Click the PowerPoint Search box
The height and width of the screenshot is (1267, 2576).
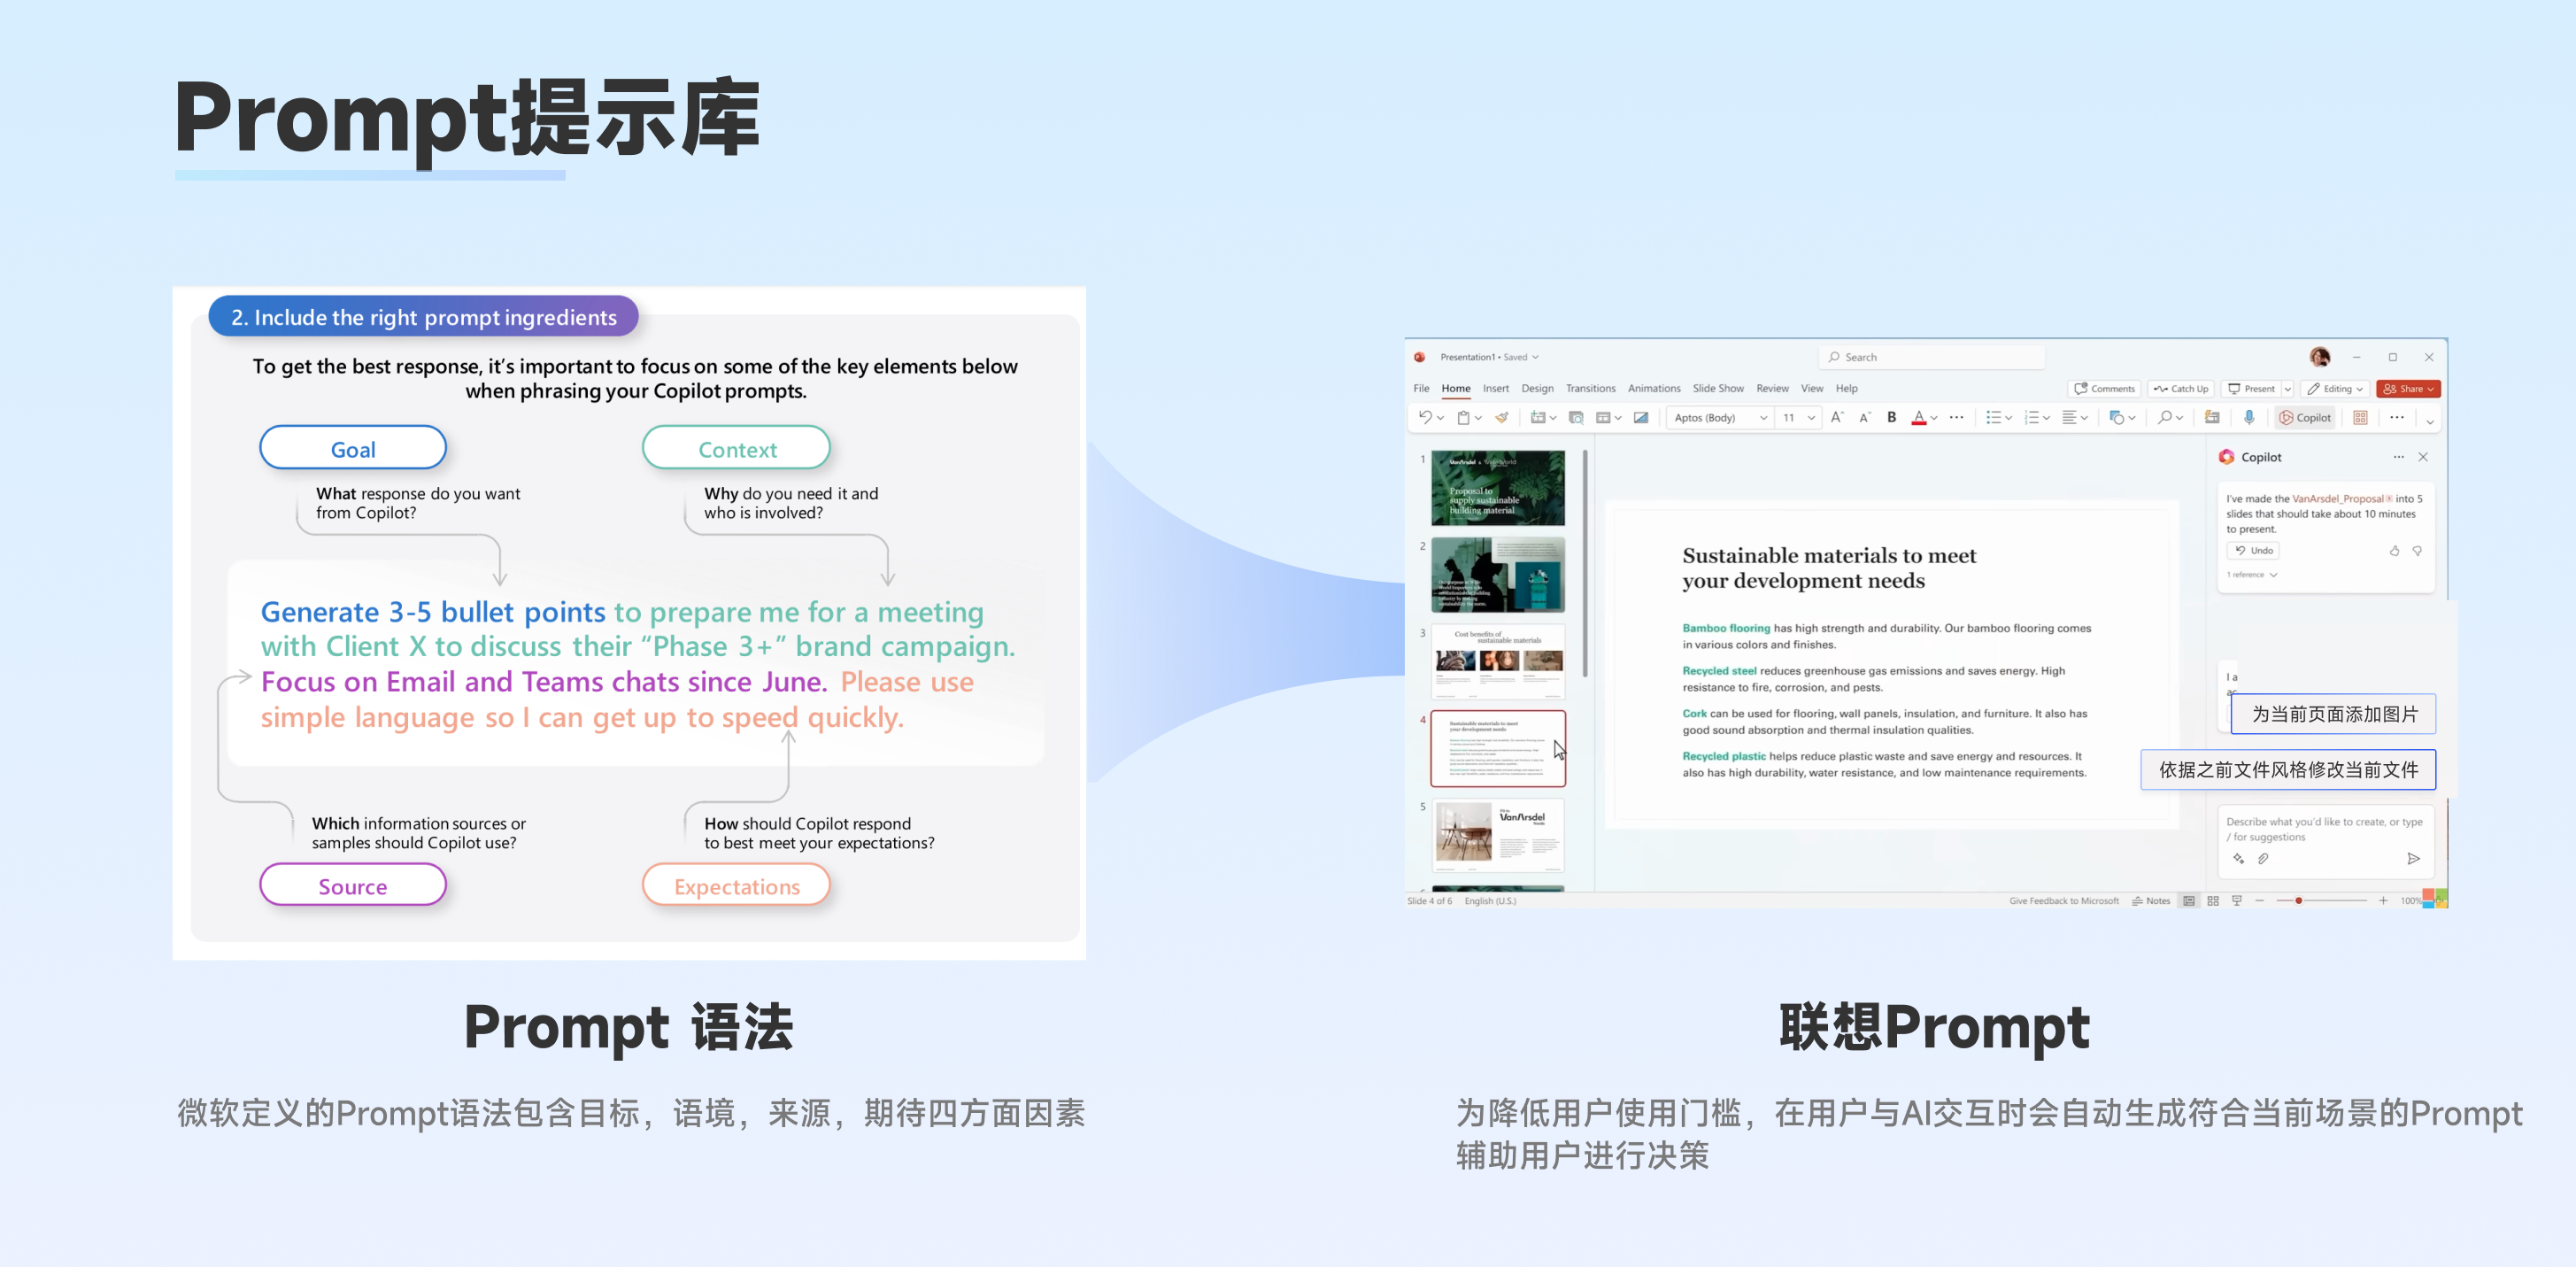click(1931, 357)
